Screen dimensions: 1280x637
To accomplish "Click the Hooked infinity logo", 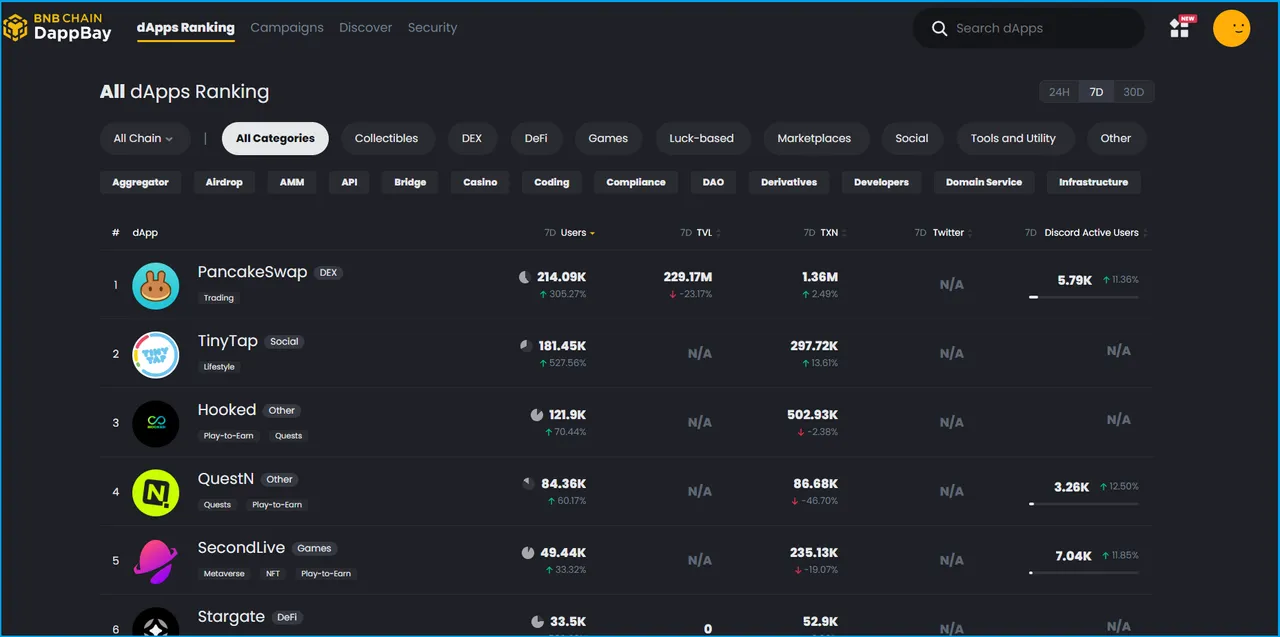I will coord(156,424).
